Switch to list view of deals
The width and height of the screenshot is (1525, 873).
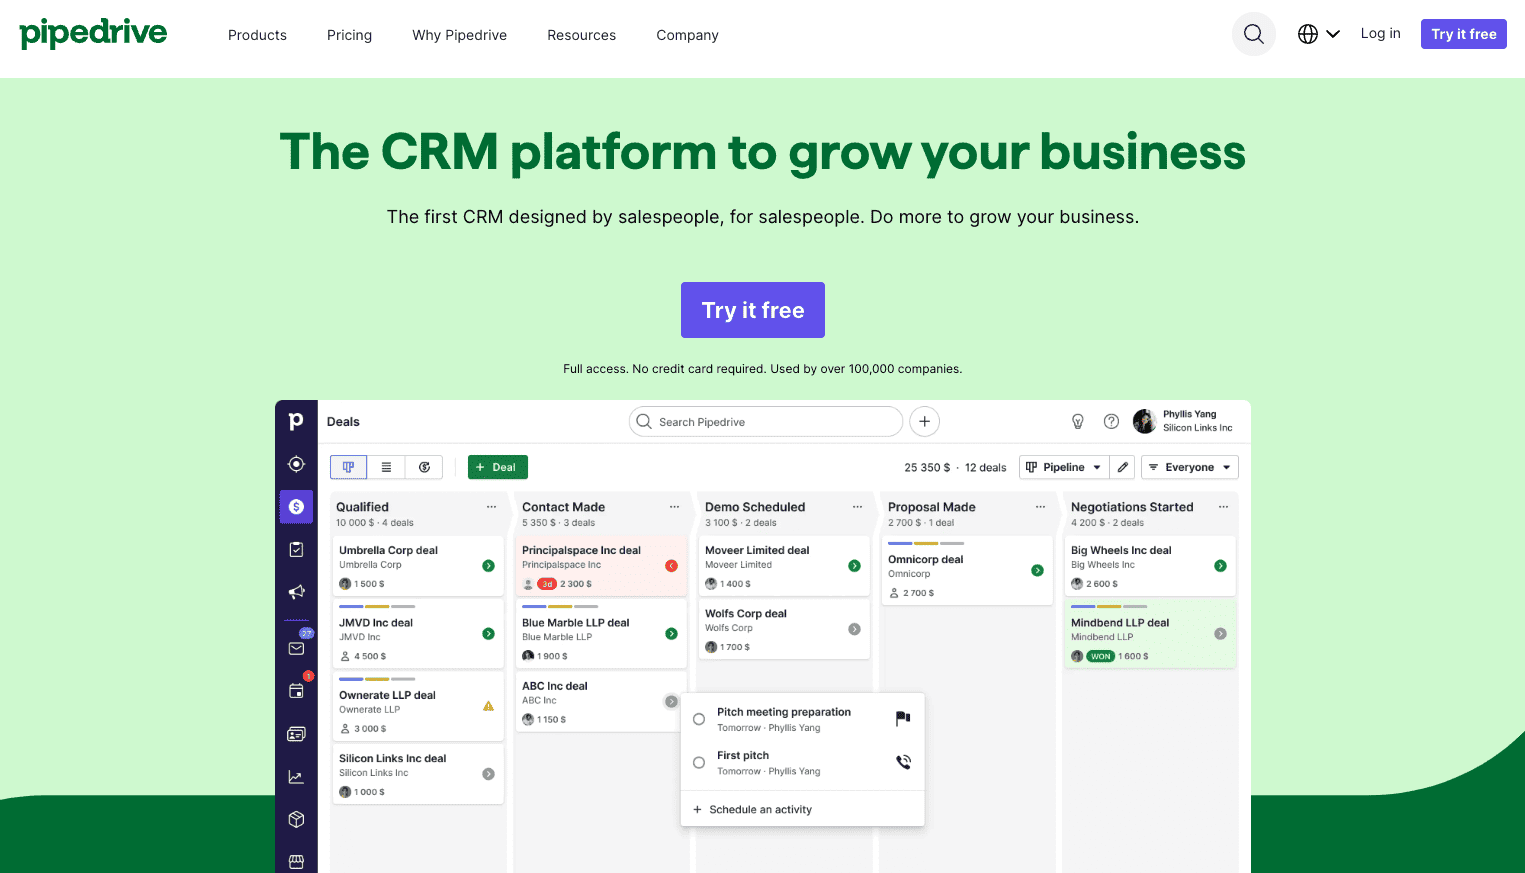click(x=386, y=466)
